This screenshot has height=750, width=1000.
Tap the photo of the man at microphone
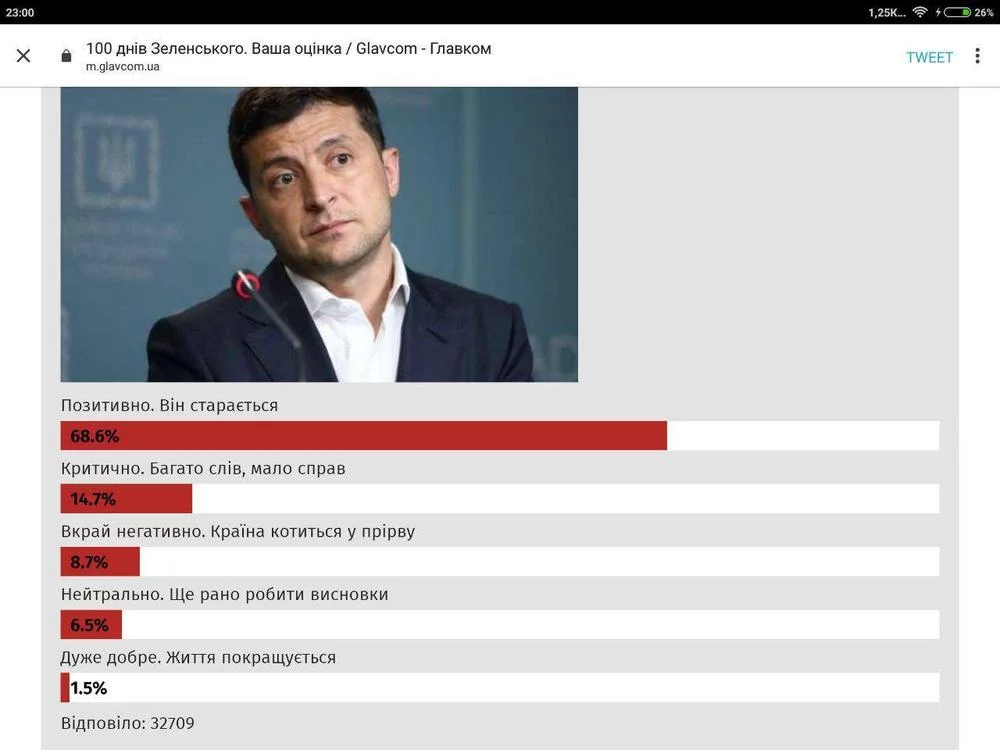[319, 234]
